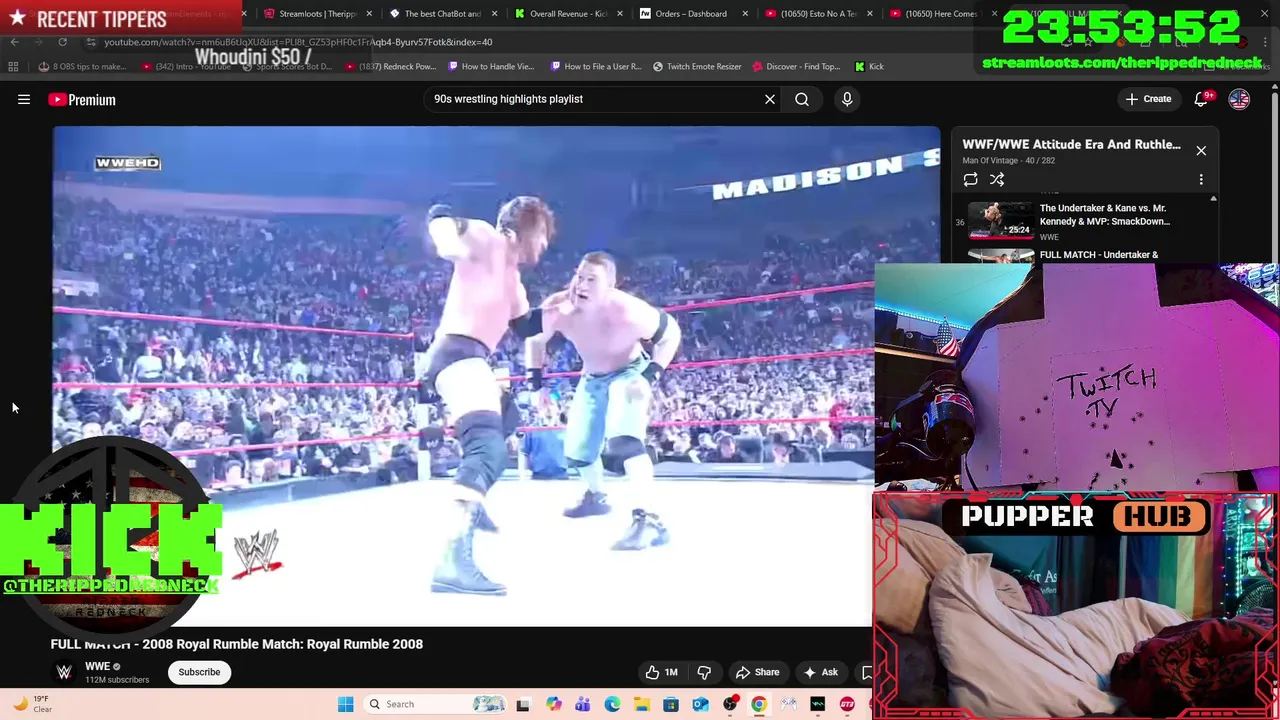Subscribe to WWE channel
Viewport: 1280px width, 720px height.
tap(199, 672)
